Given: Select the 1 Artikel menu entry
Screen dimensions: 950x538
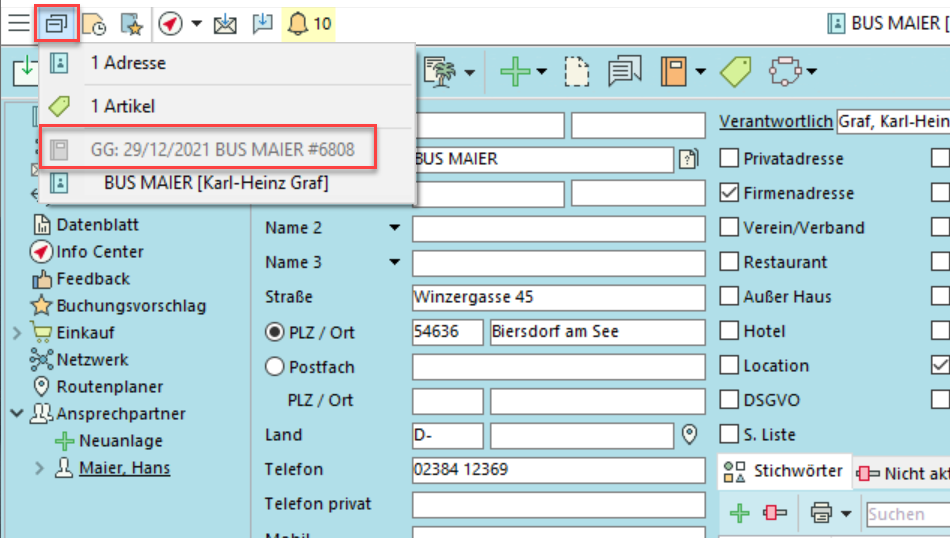Looking at the screenshot, I should click(x=122, y=106).
